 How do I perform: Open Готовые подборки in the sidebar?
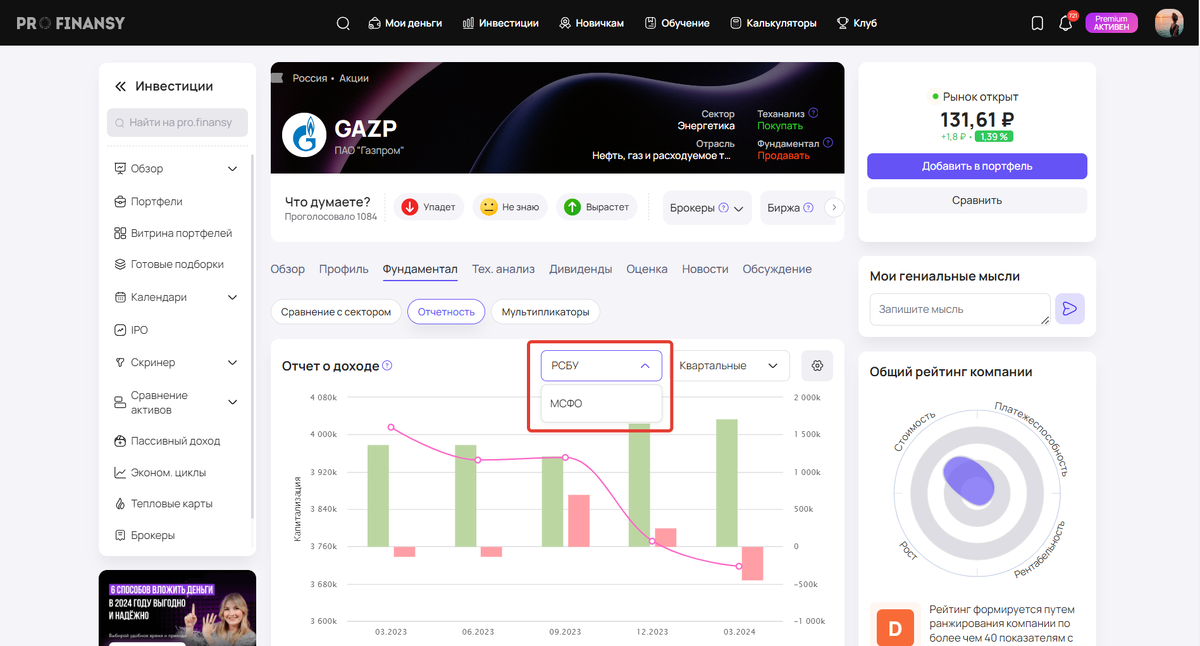point(169,264)
